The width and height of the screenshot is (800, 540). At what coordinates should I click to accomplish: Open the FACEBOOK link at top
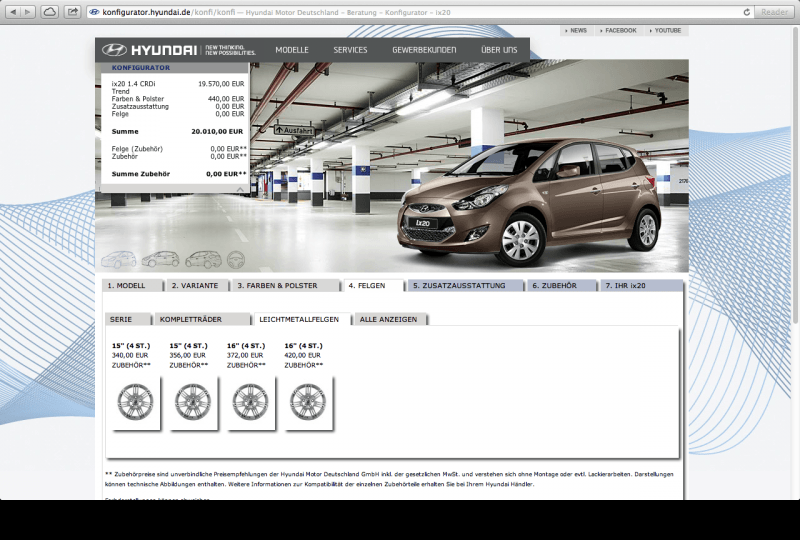click(x=618, y=31)
